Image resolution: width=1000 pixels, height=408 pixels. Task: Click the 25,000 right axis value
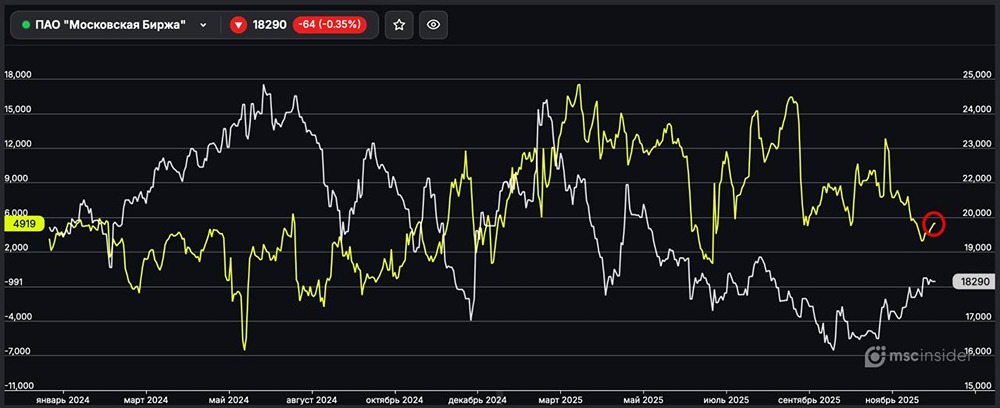click(x=976, y=76)
